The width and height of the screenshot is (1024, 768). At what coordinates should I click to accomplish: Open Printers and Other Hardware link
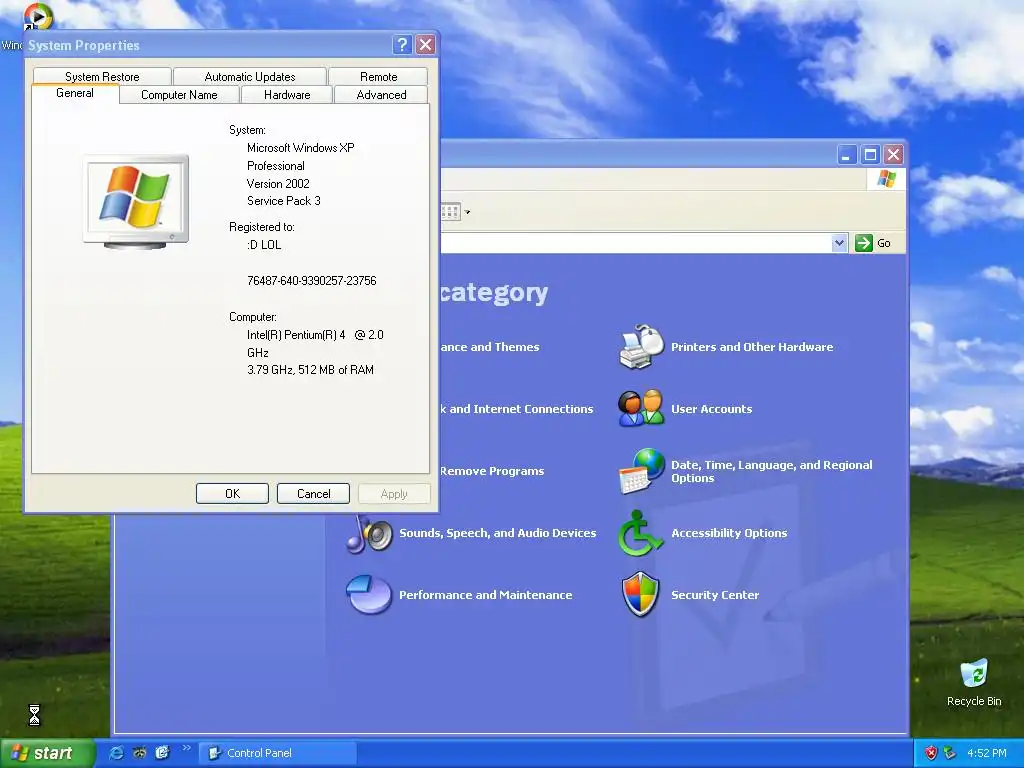tap(752, 347)
